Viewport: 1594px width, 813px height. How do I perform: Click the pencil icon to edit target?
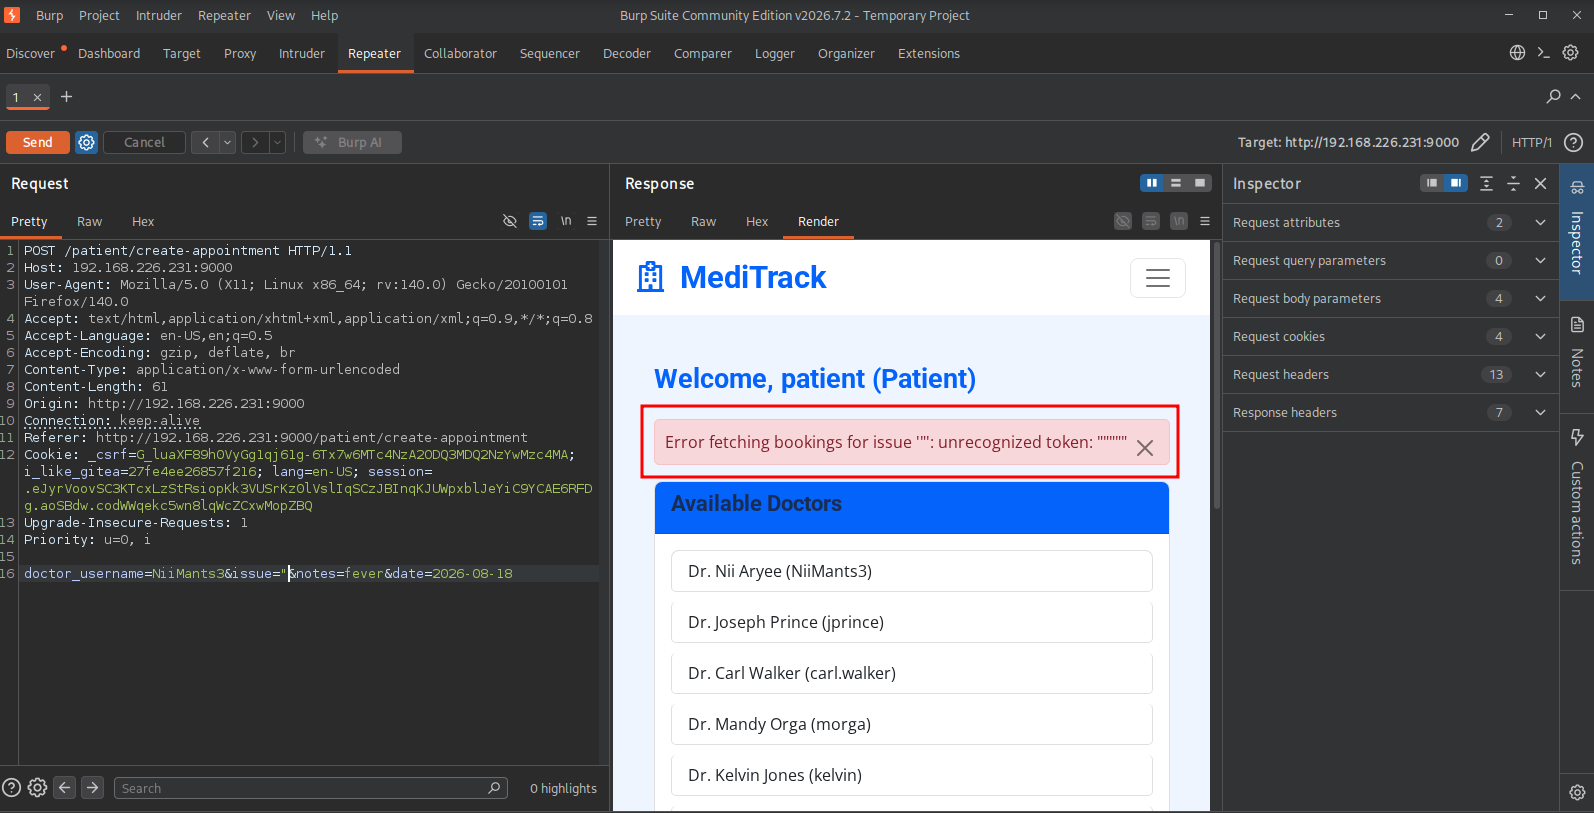[1480, 142]
